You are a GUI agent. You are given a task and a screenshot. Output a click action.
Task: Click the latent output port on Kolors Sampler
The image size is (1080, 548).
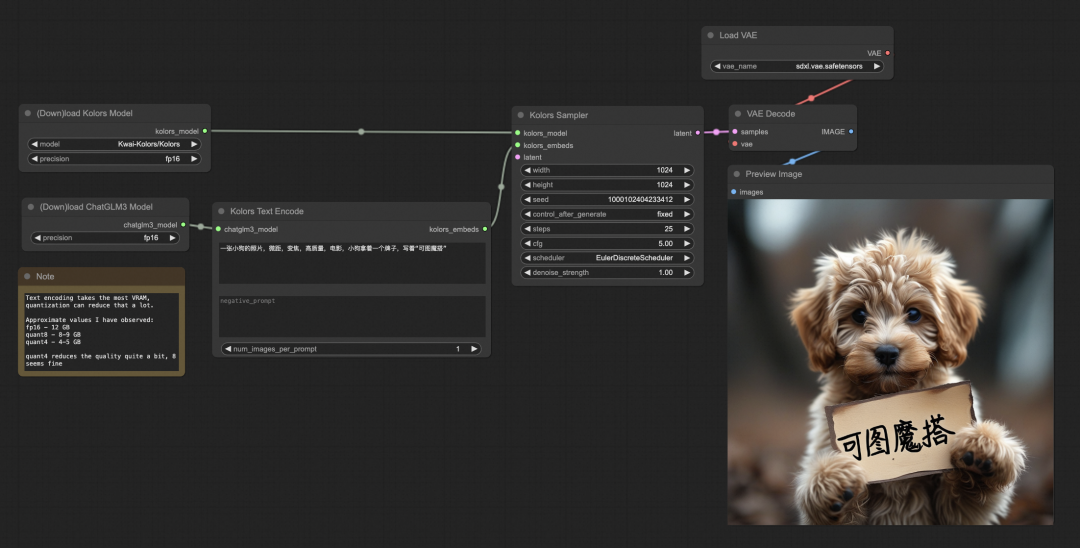pyautogui.click(x=698, y=133)
